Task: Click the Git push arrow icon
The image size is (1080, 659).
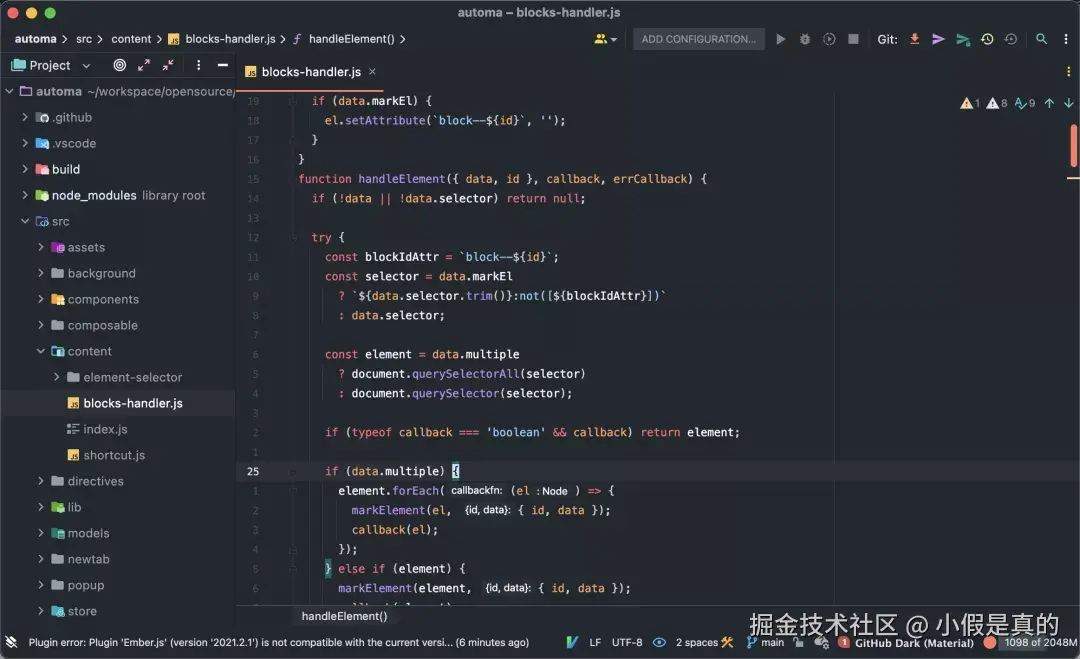Action: [963, 39]
